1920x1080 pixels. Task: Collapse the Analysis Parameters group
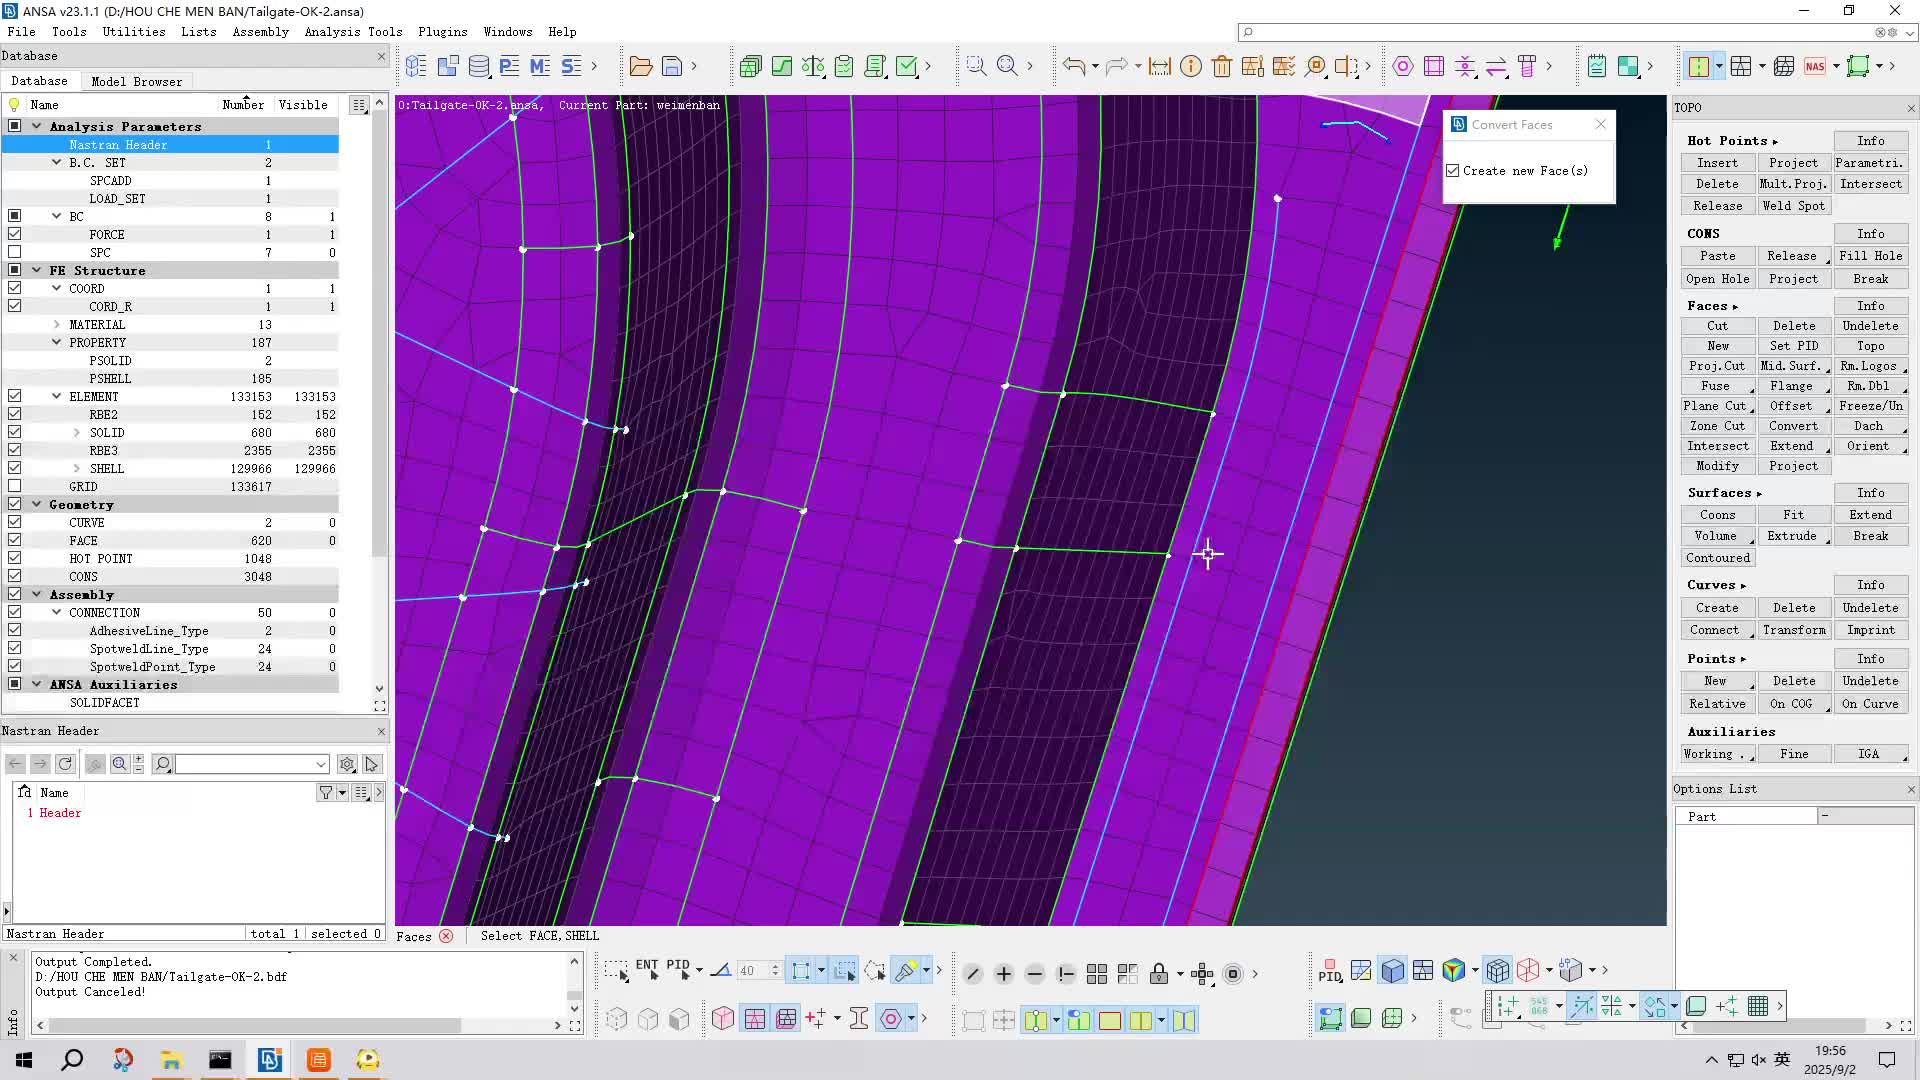[x=37, y=127]
